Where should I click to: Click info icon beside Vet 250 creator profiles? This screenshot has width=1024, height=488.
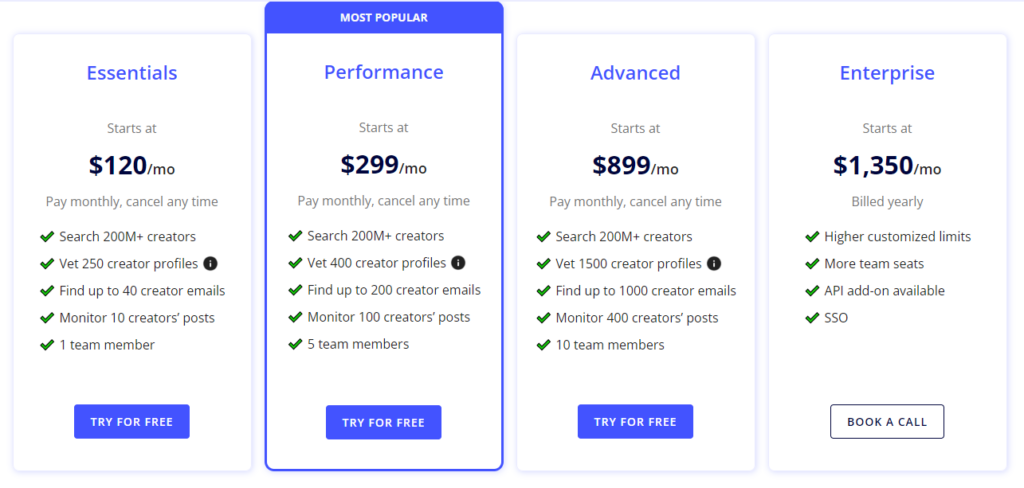click(210, 264)
